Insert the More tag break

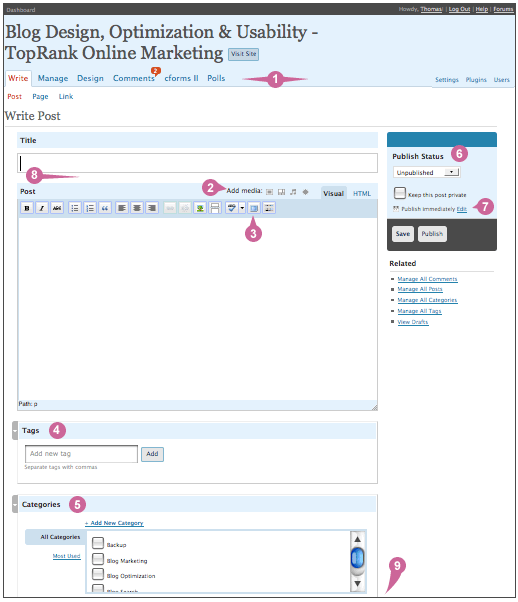[x=215, y=208]
